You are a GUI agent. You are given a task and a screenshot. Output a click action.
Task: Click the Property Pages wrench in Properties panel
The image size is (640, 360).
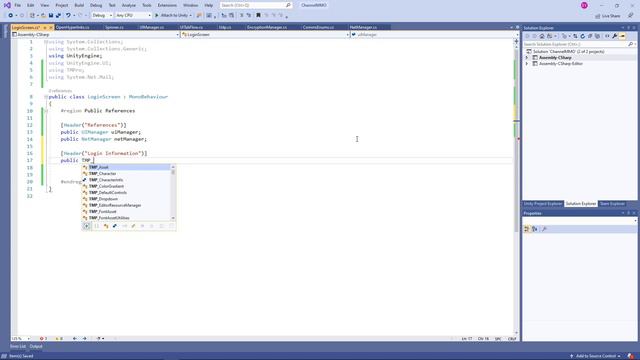pos(544,229)
